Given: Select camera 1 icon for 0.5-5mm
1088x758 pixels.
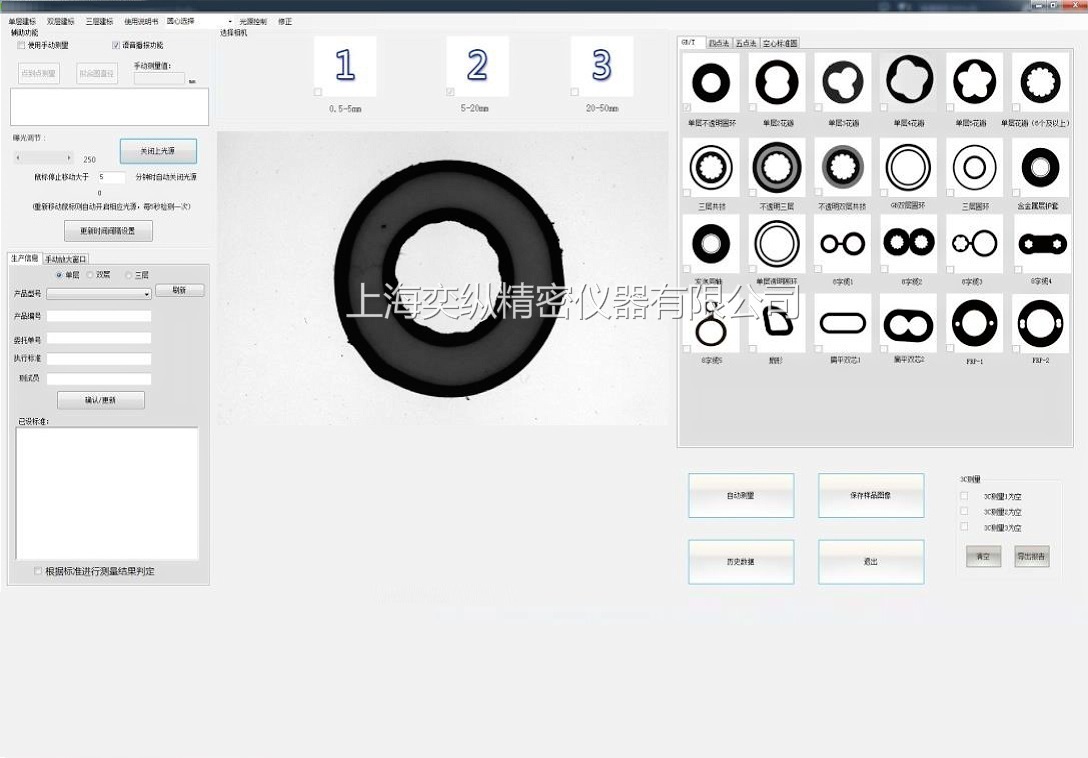Looking at the screenshot, I should [x=345, y=66].
